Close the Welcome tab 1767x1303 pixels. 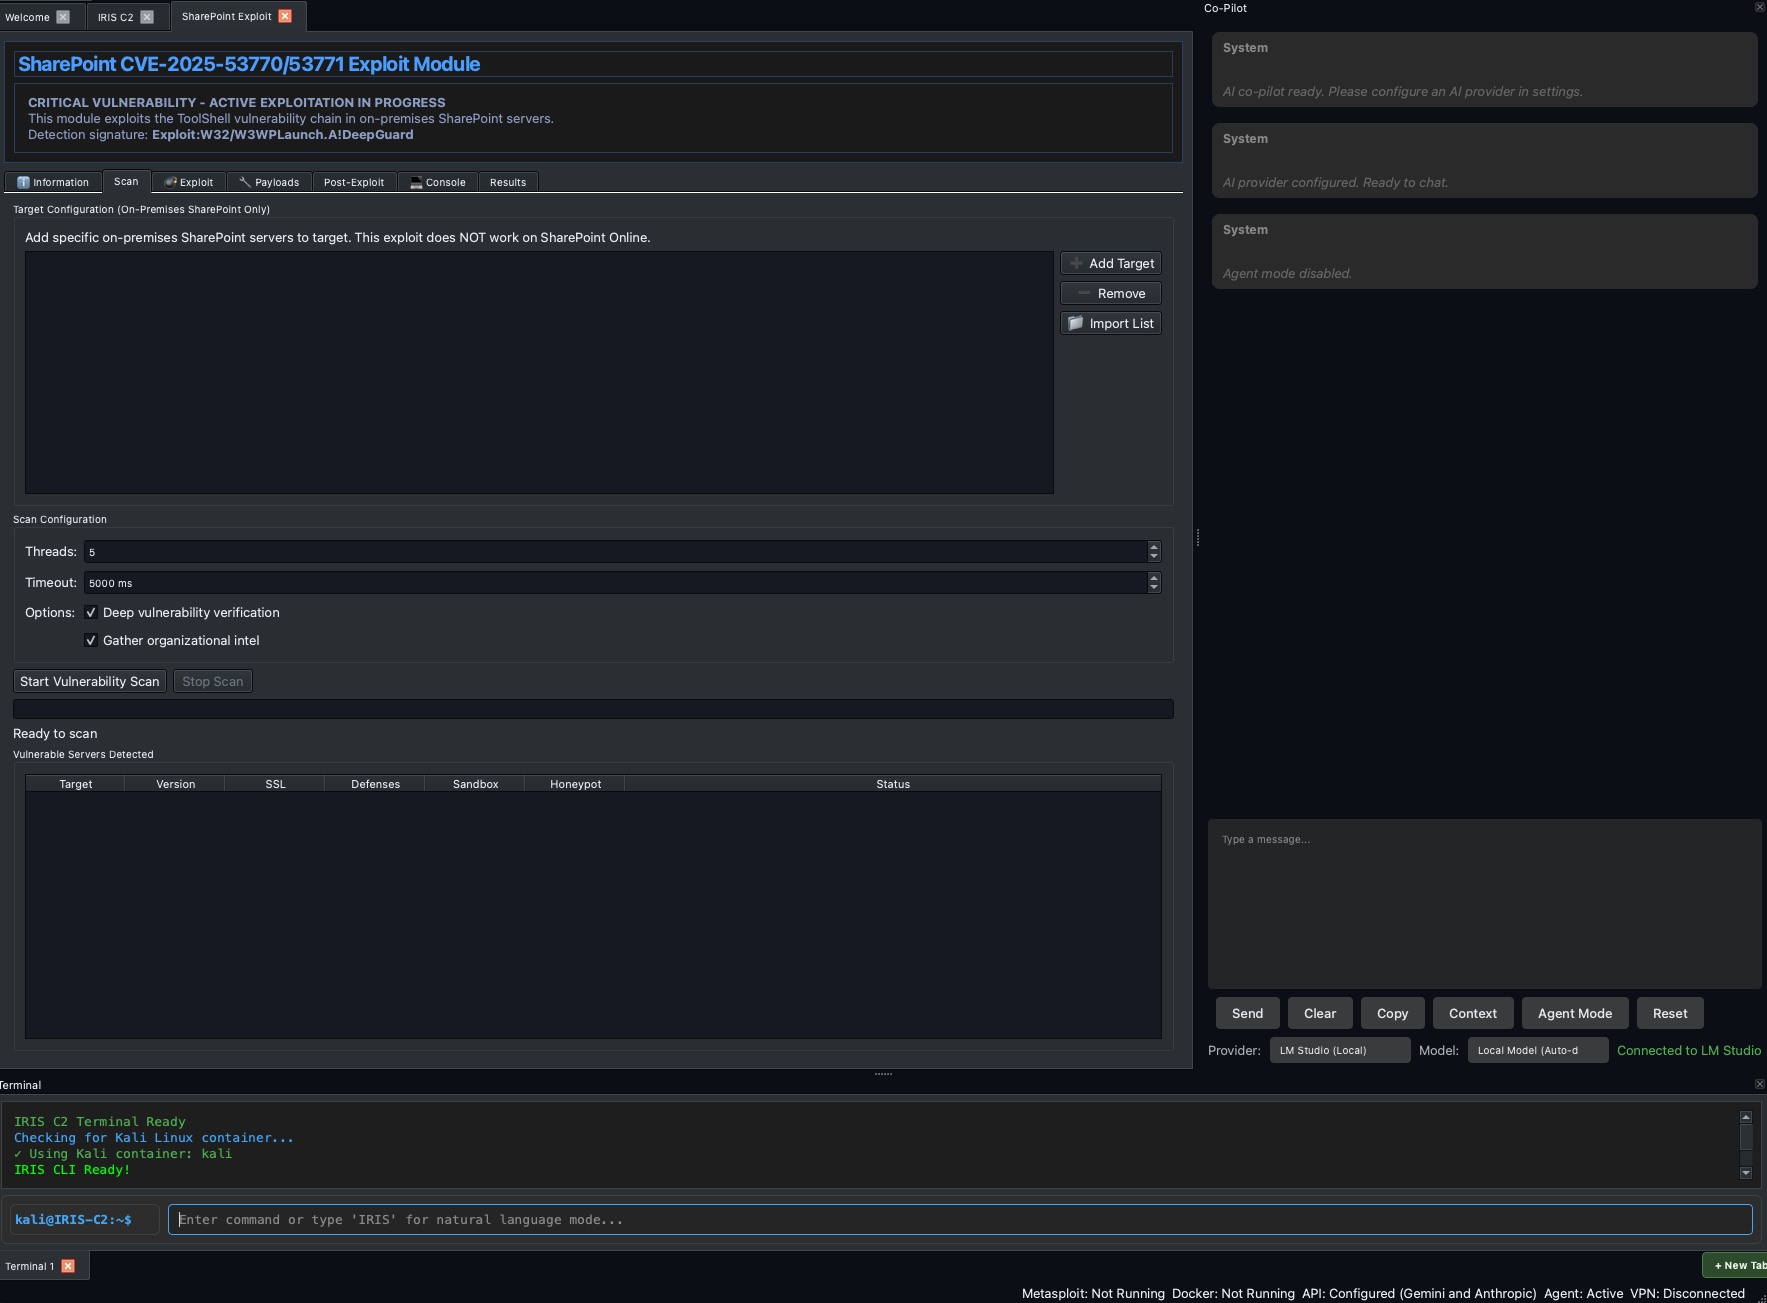point(63,17)
